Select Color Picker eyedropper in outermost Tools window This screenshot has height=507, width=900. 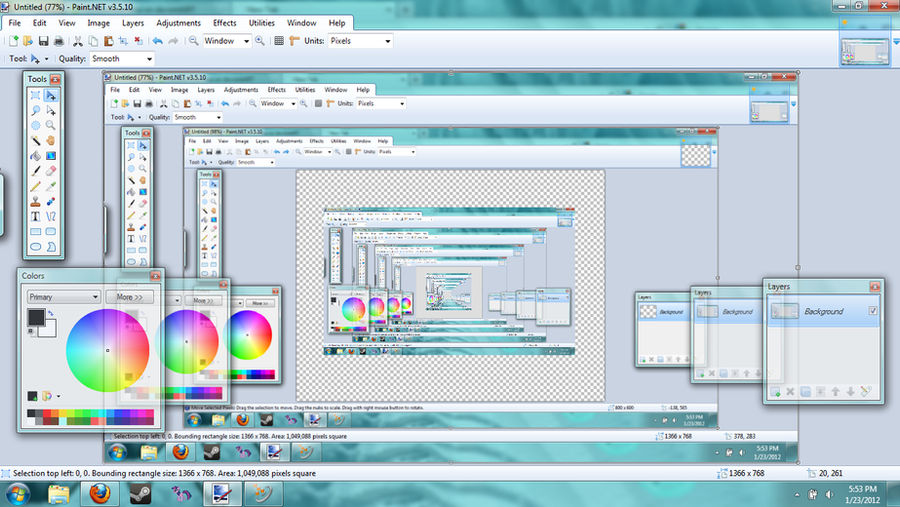[x=51, y=186]
